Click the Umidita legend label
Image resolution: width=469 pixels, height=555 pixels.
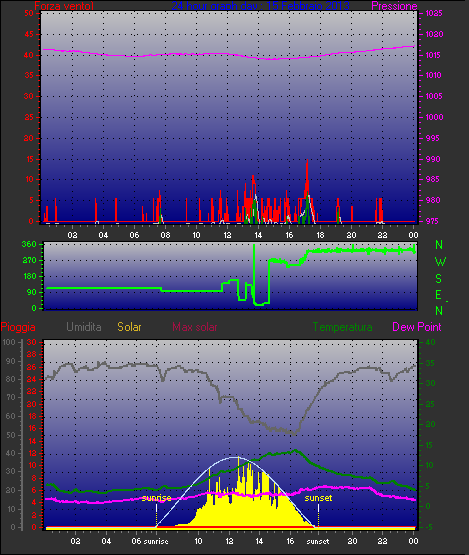(84, 327)
